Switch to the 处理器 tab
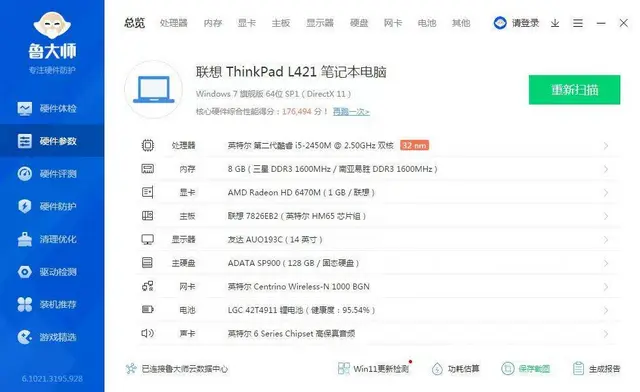This screenshot has width=640, height=392. (x=174, y=23)
